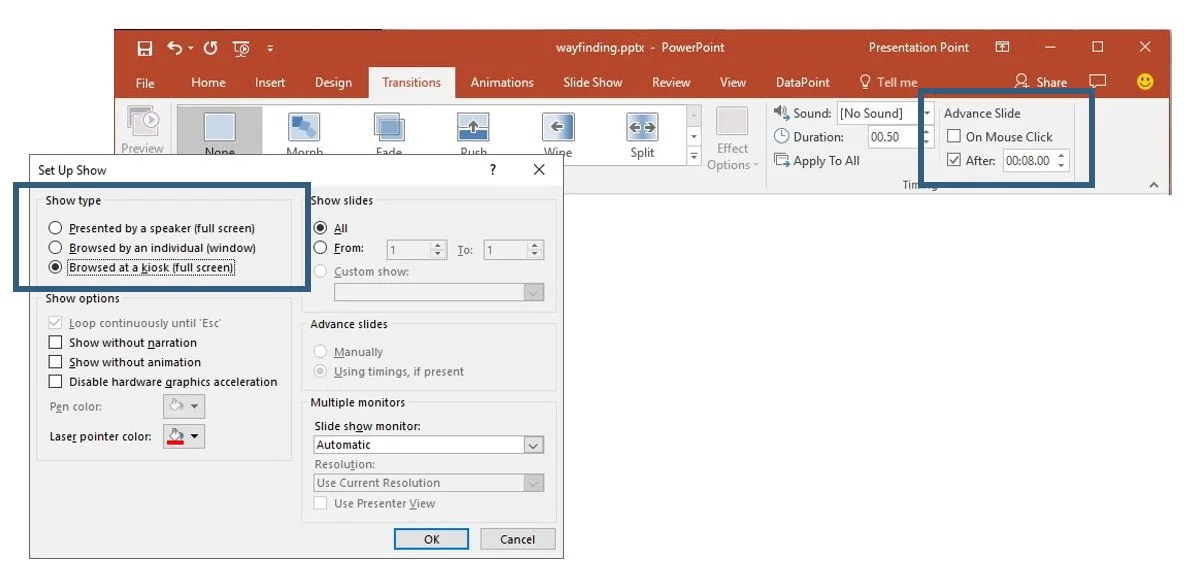
Task: Switch to the Animations tab
Action: tap(502, 83)
